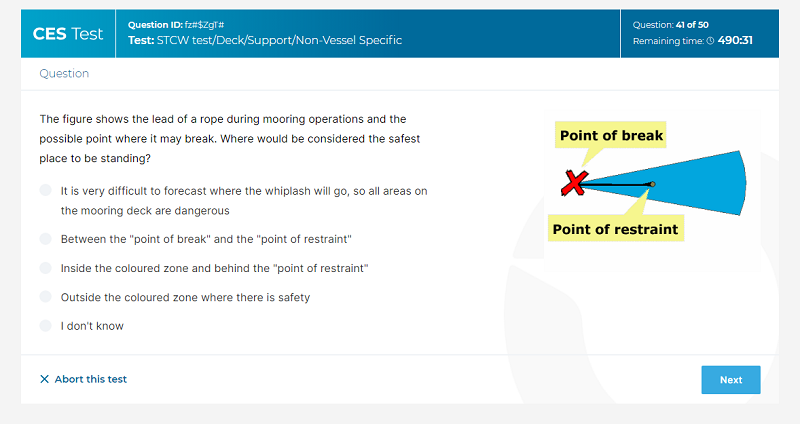Click the 'Point of restraint' yellow label

615,229
